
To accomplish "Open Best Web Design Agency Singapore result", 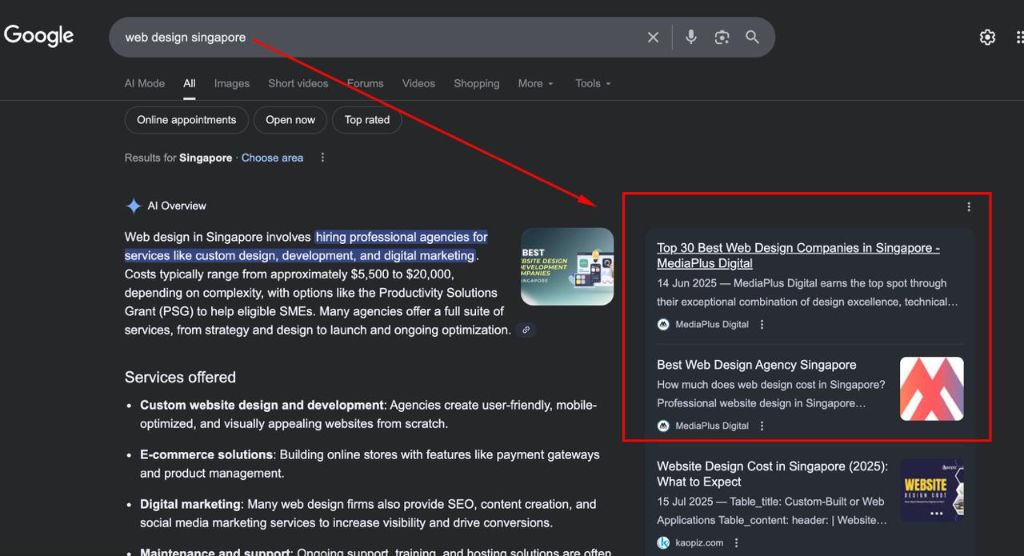I will click(x=756, y=365).
